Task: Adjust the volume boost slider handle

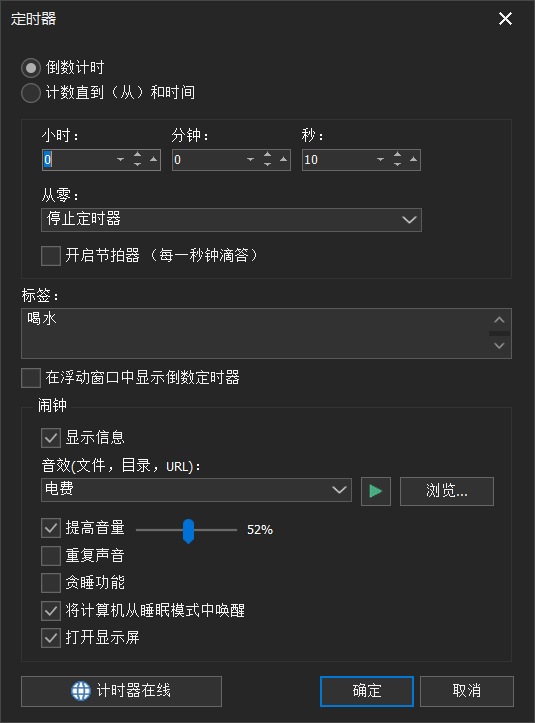Action: [x=188, y=531]
